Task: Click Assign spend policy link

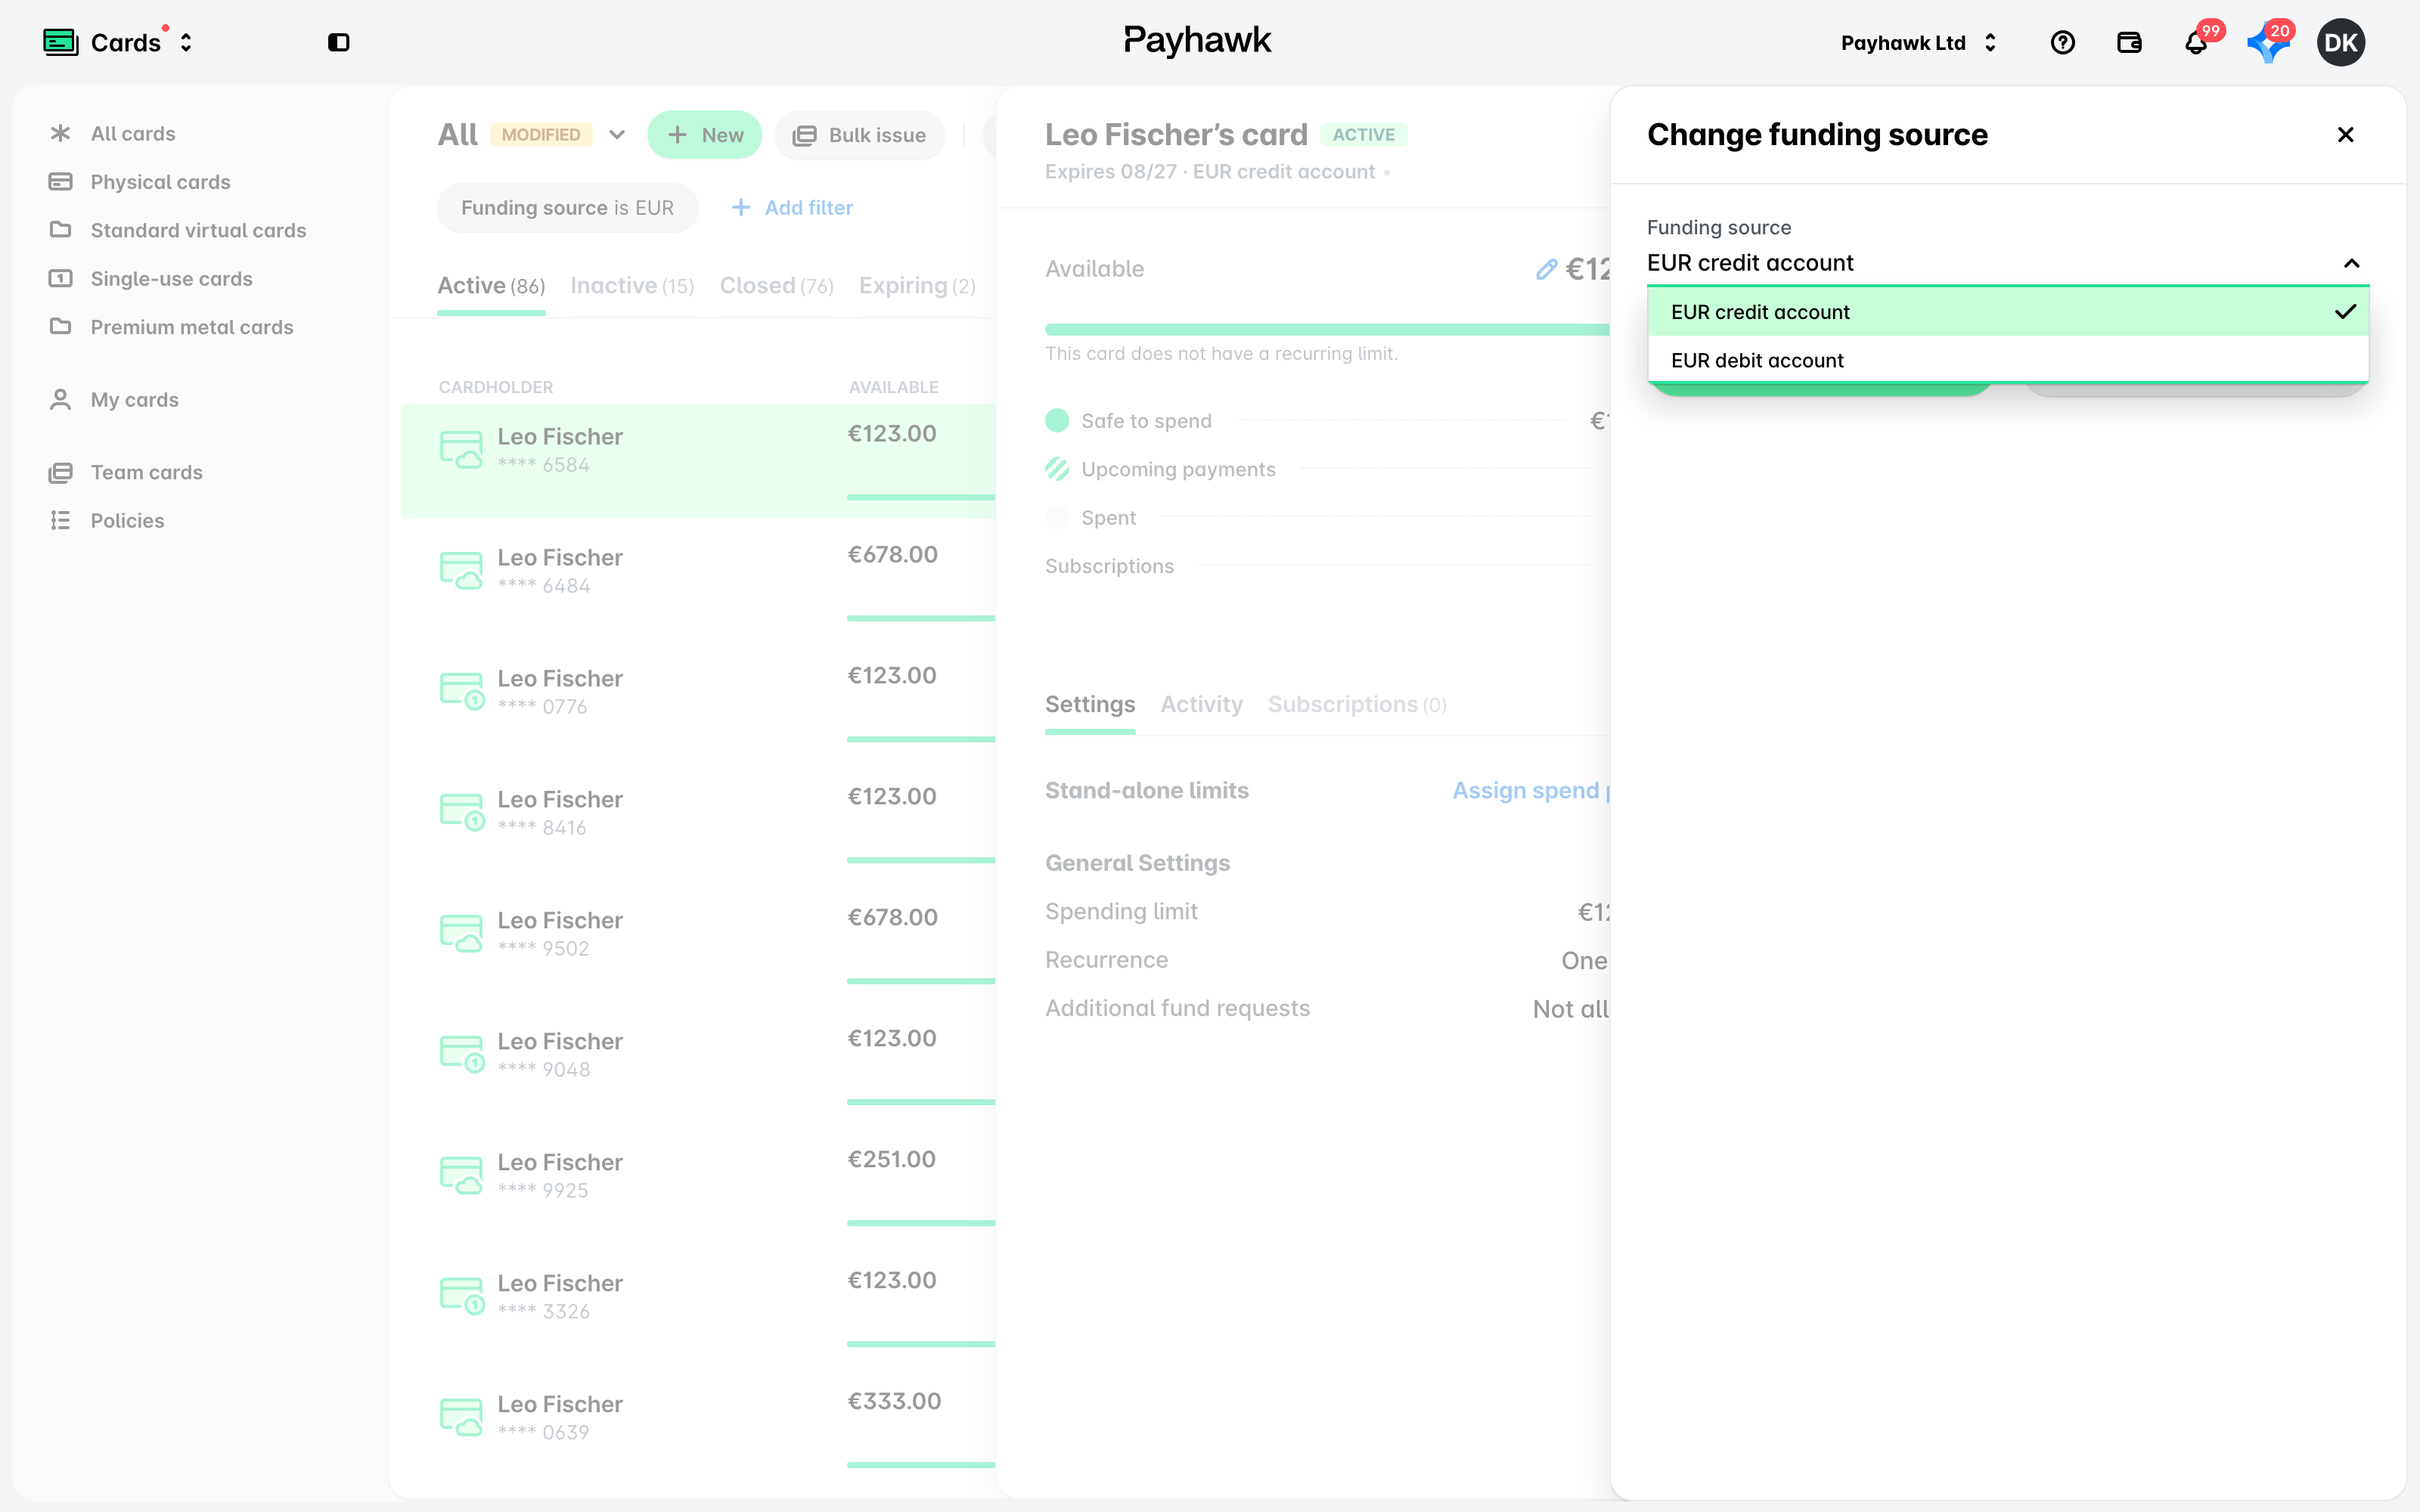Action: point(1530,791)
